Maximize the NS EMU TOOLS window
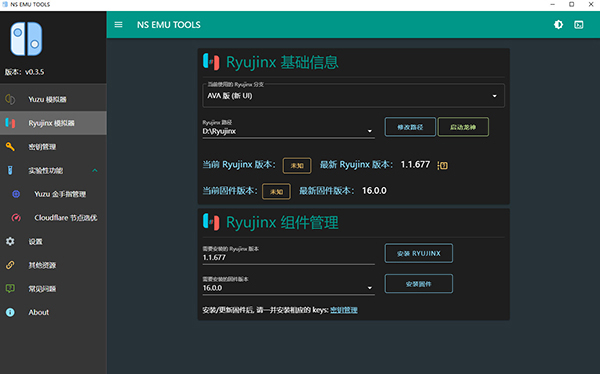Image resolution: width=600 pixels, height=374 pixels. click(x=571, y=5)
